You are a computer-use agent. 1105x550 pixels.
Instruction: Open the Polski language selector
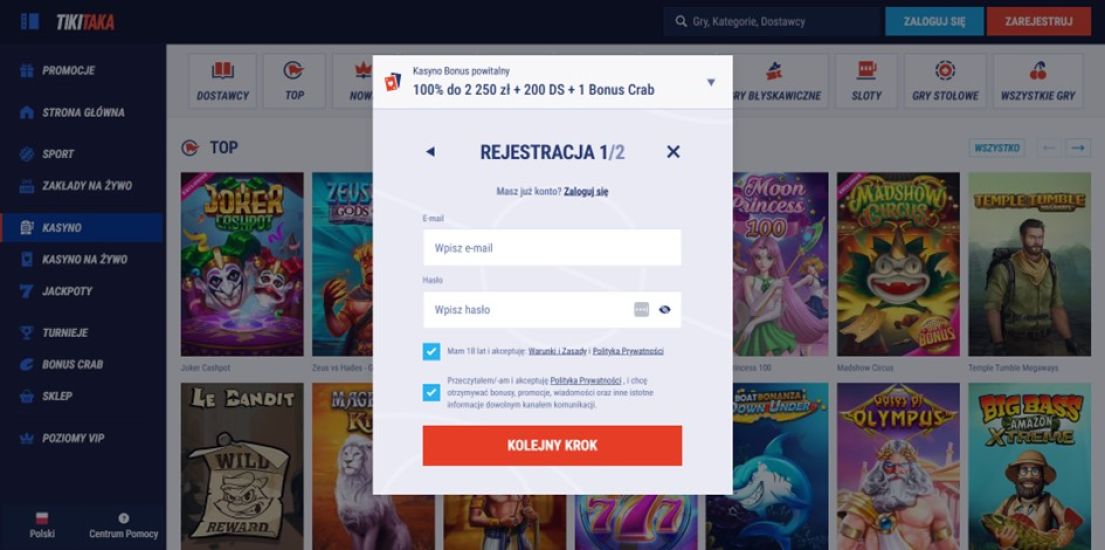tap(42, 525)
